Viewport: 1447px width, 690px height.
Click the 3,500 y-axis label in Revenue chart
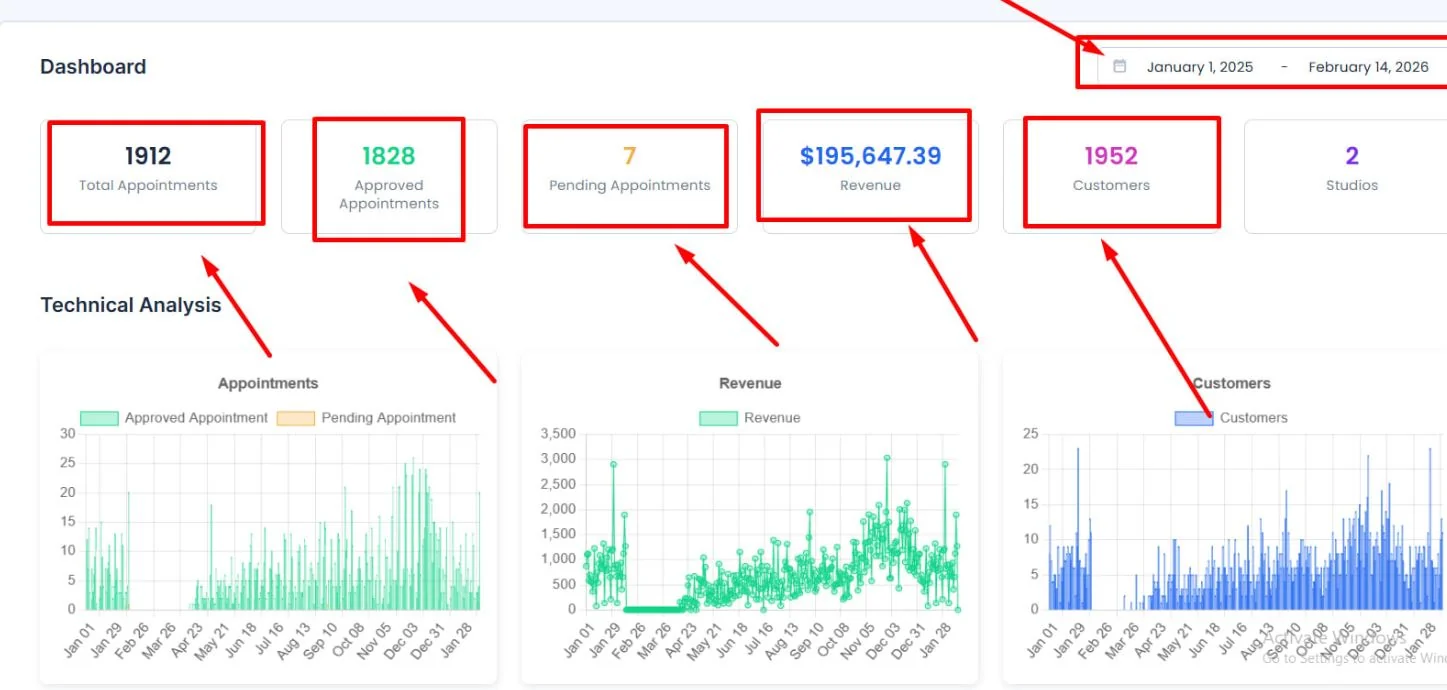click(558, 434)
